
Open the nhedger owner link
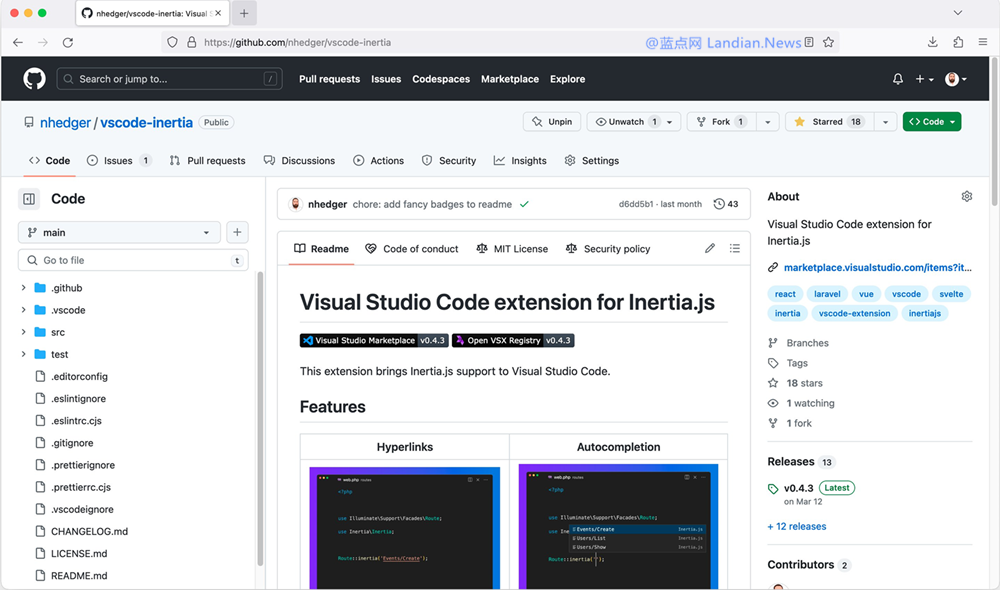[x=65, y=122]
